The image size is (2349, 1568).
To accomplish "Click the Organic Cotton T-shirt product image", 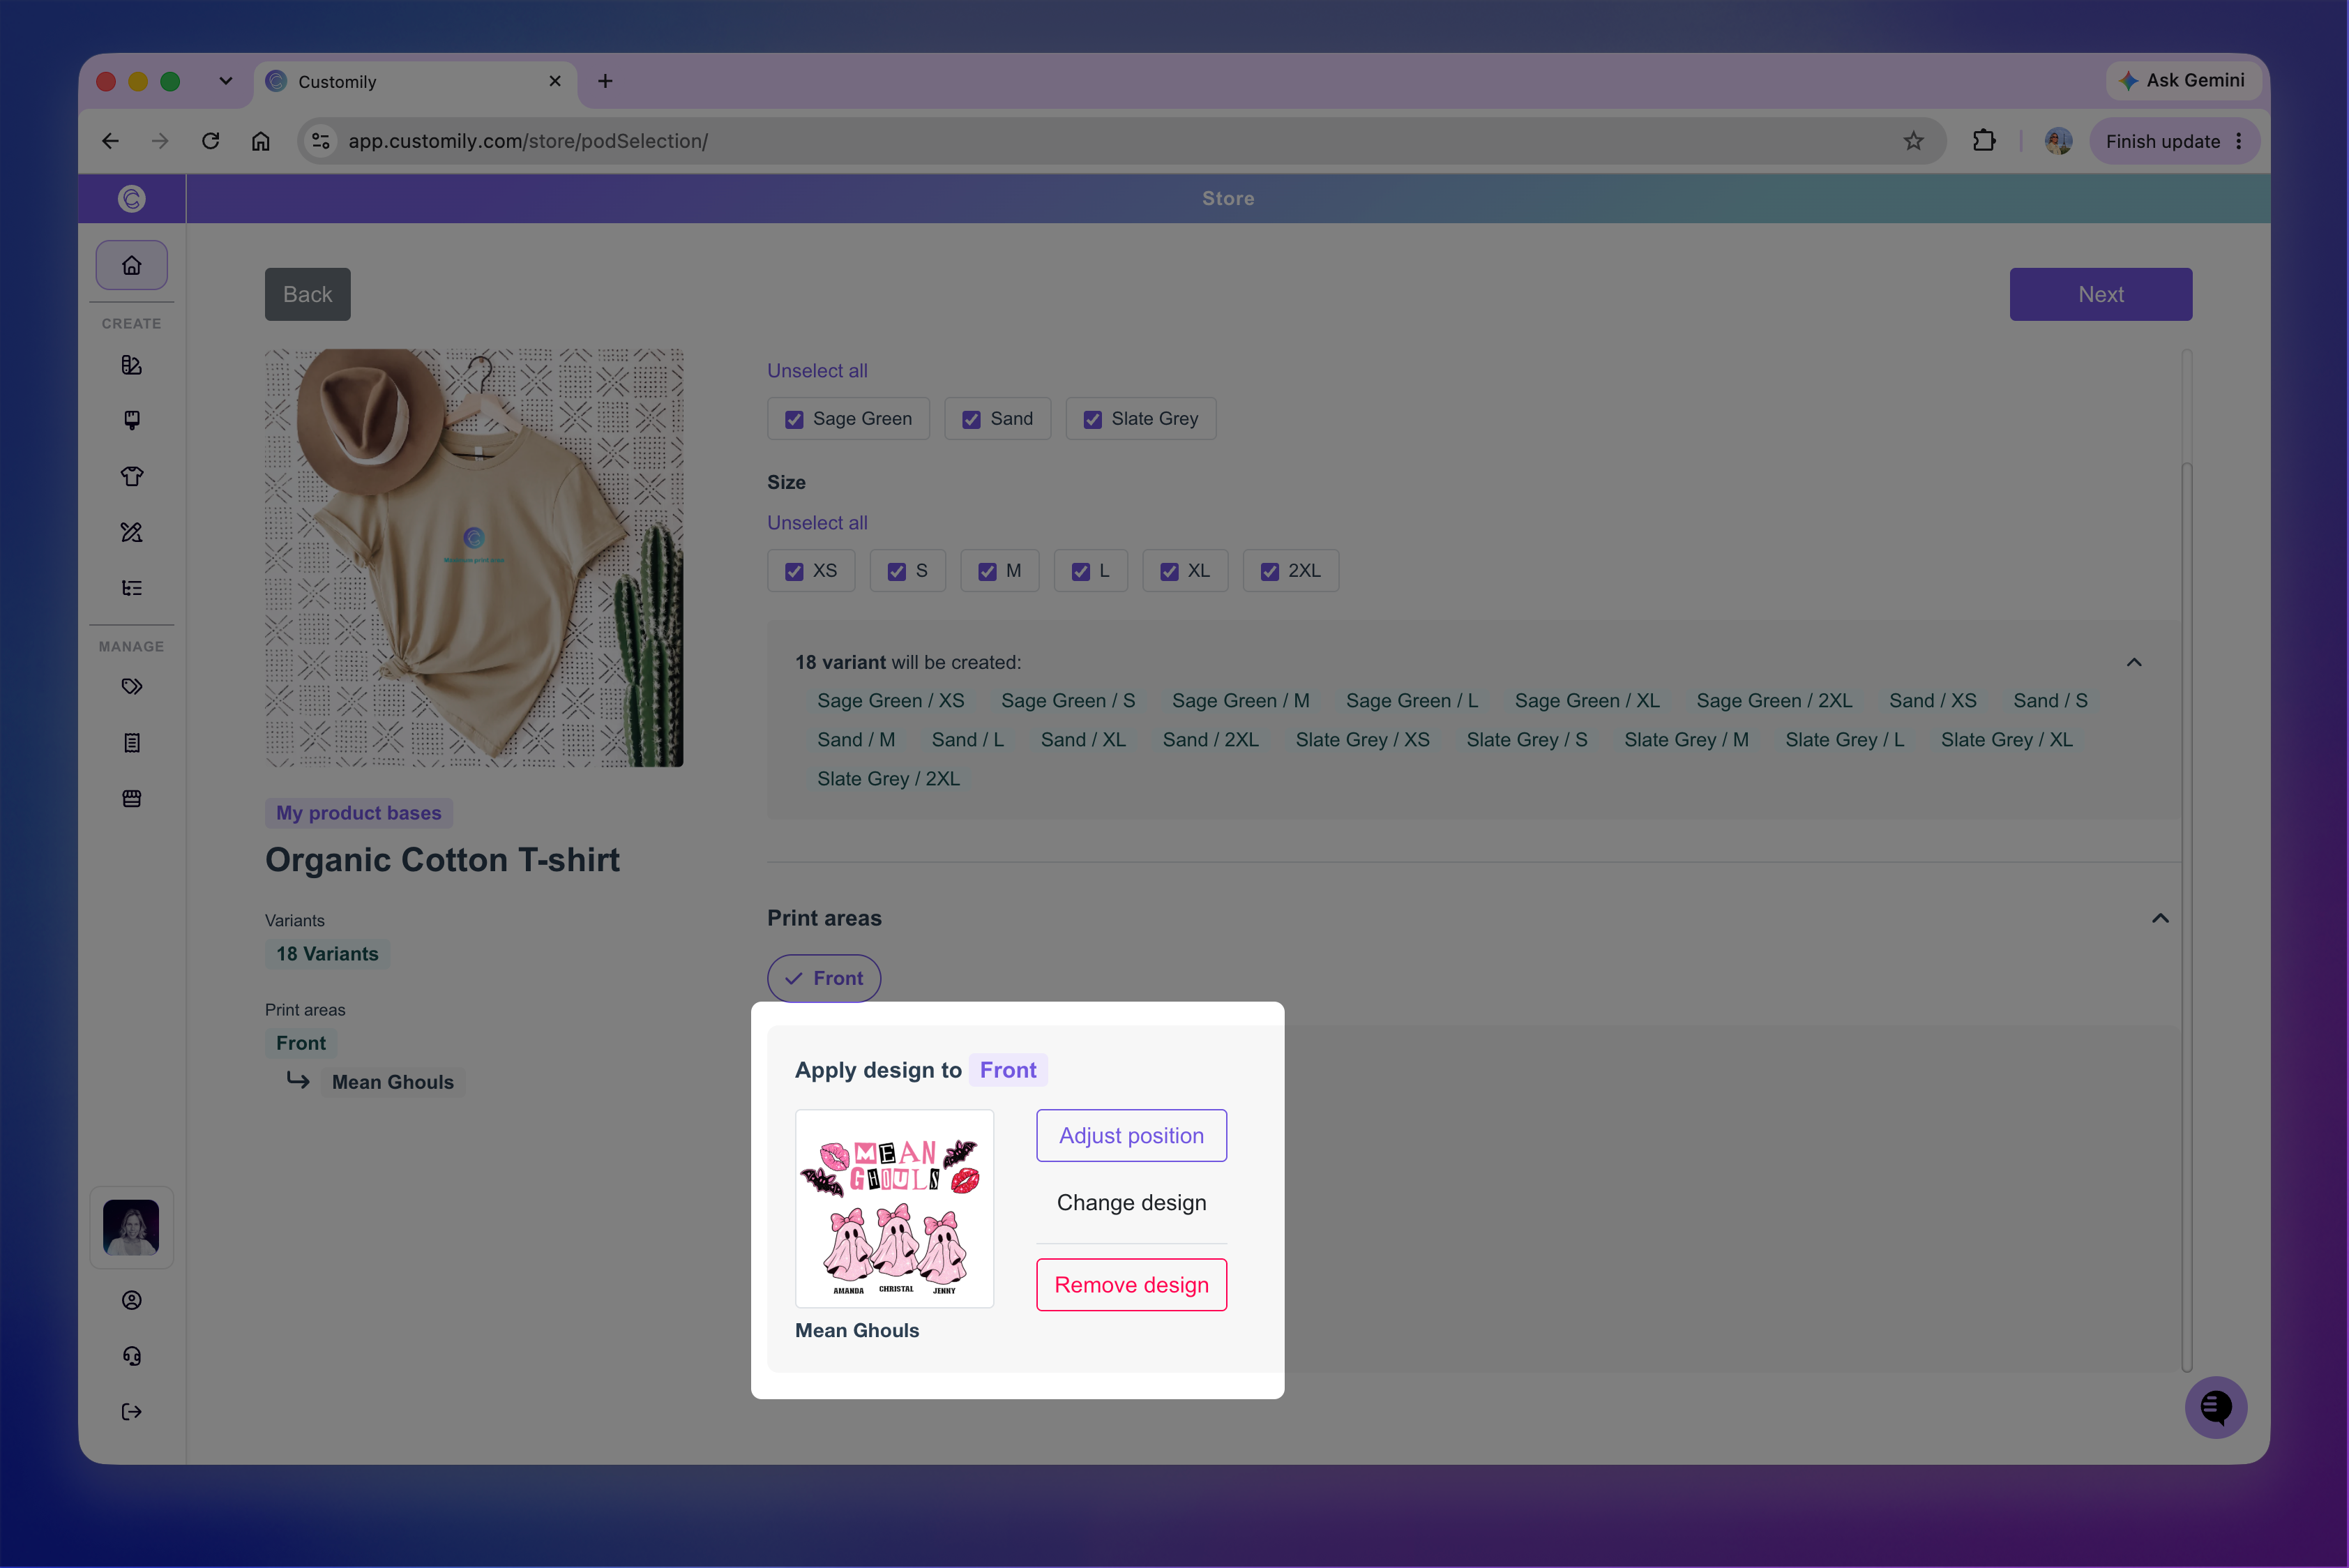I will tap(474, 558).
